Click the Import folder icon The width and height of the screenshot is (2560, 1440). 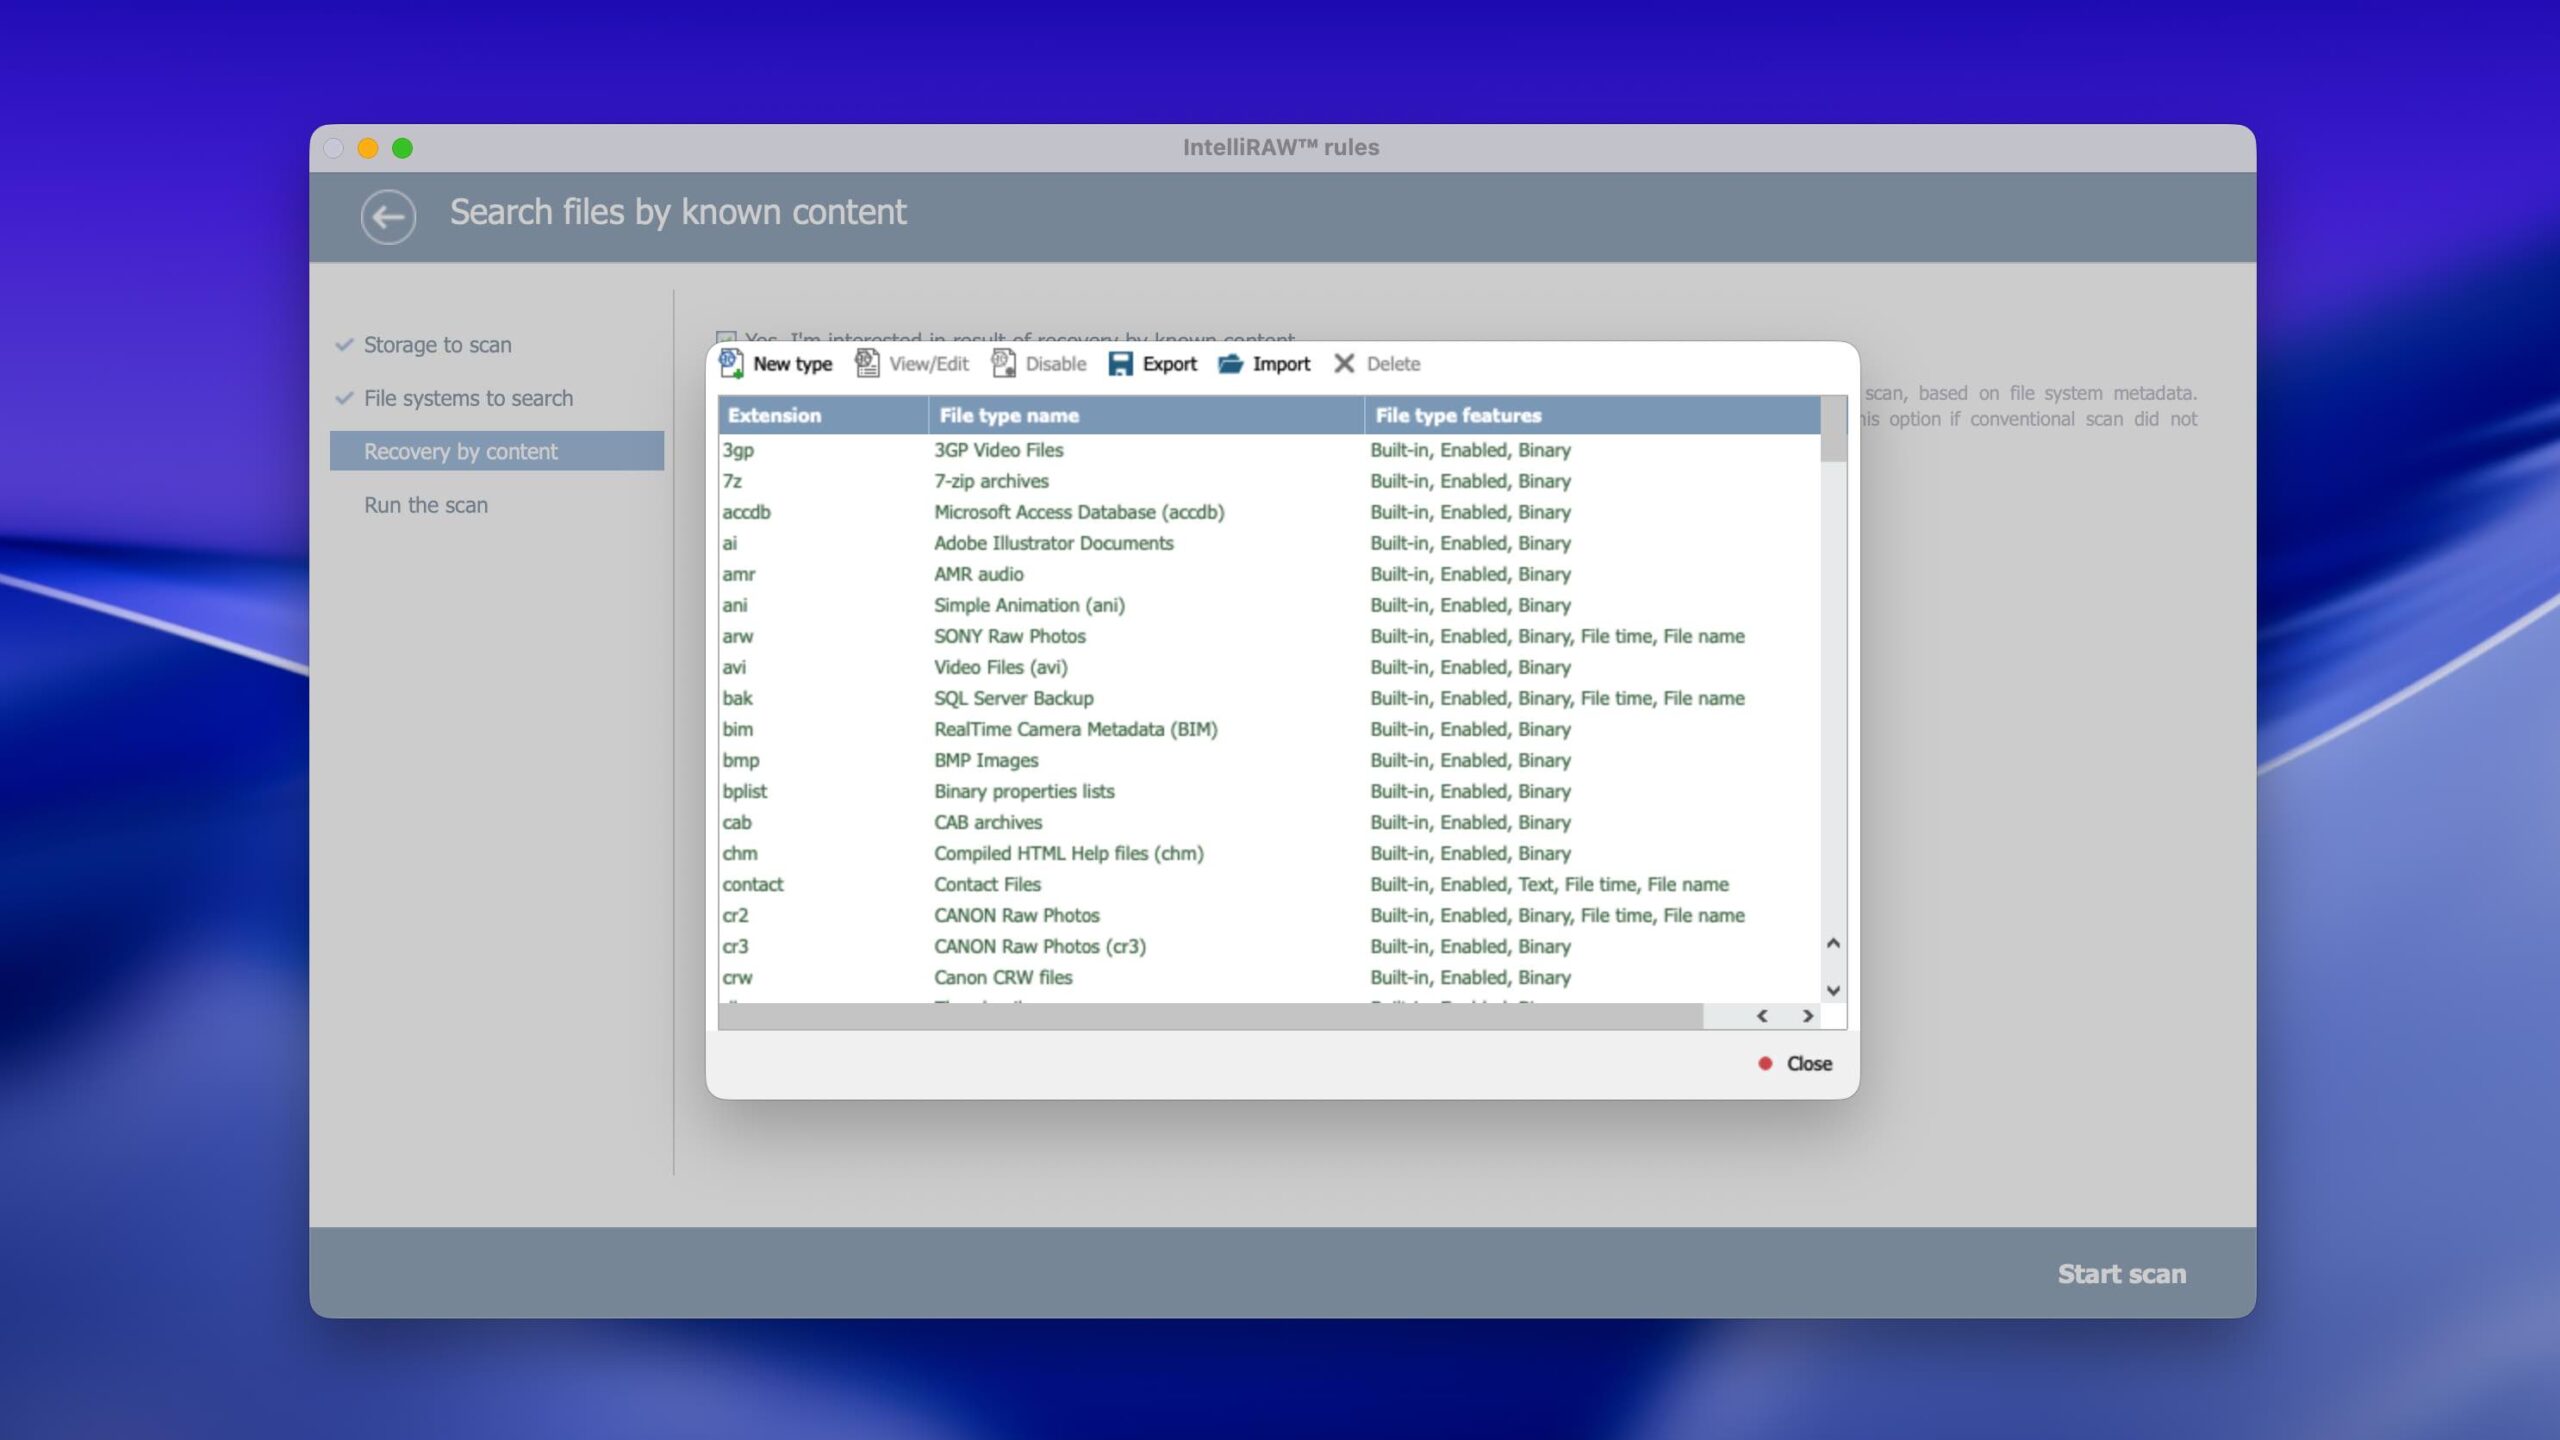click(1230, 363)
